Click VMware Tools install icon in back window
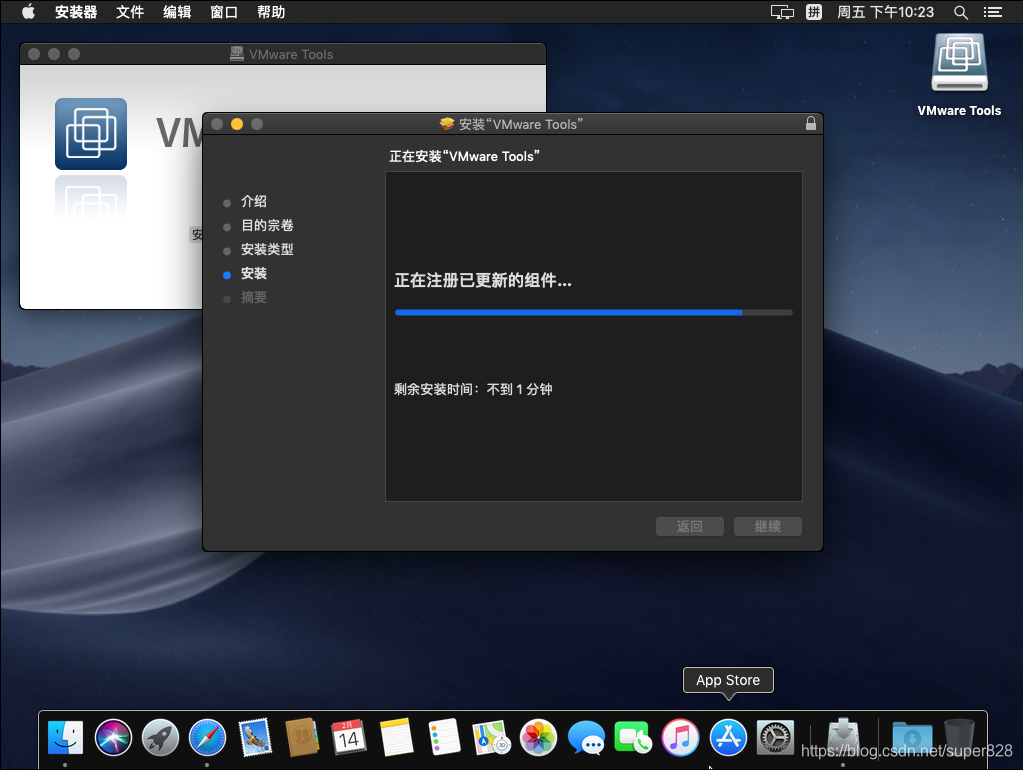 [x=91, y=134]
